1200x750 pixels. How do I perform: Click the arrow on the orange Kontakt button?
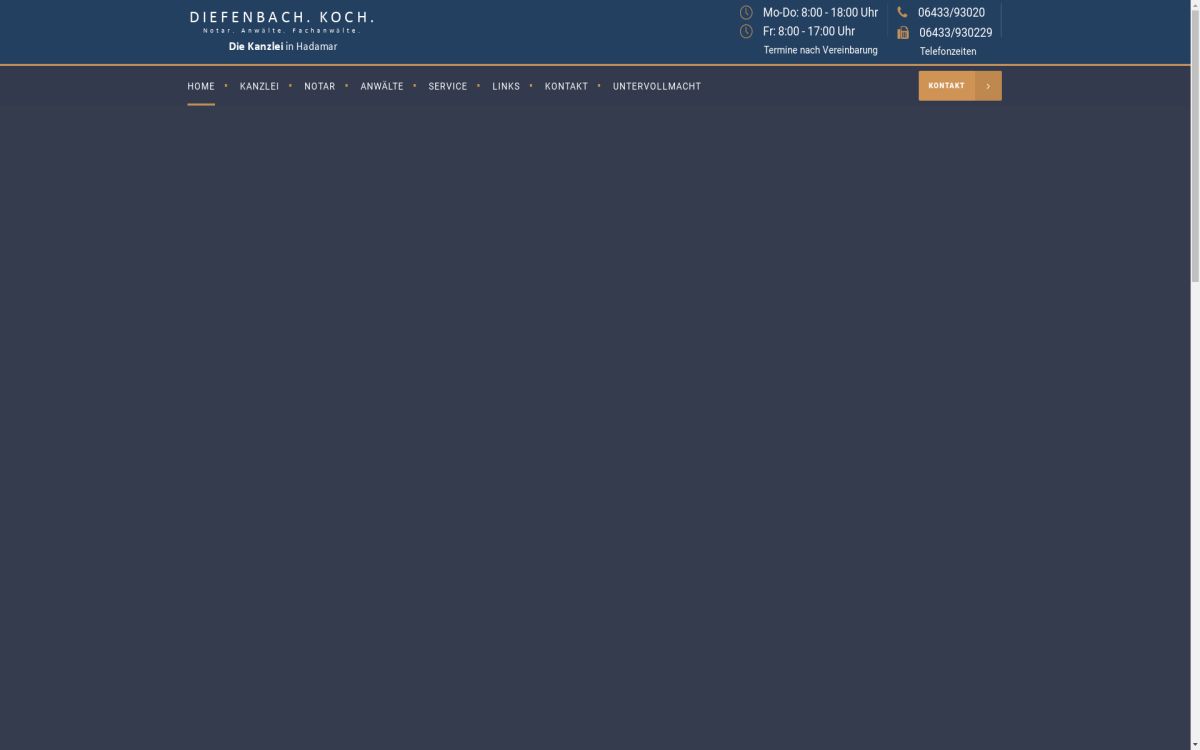[988, 86]
